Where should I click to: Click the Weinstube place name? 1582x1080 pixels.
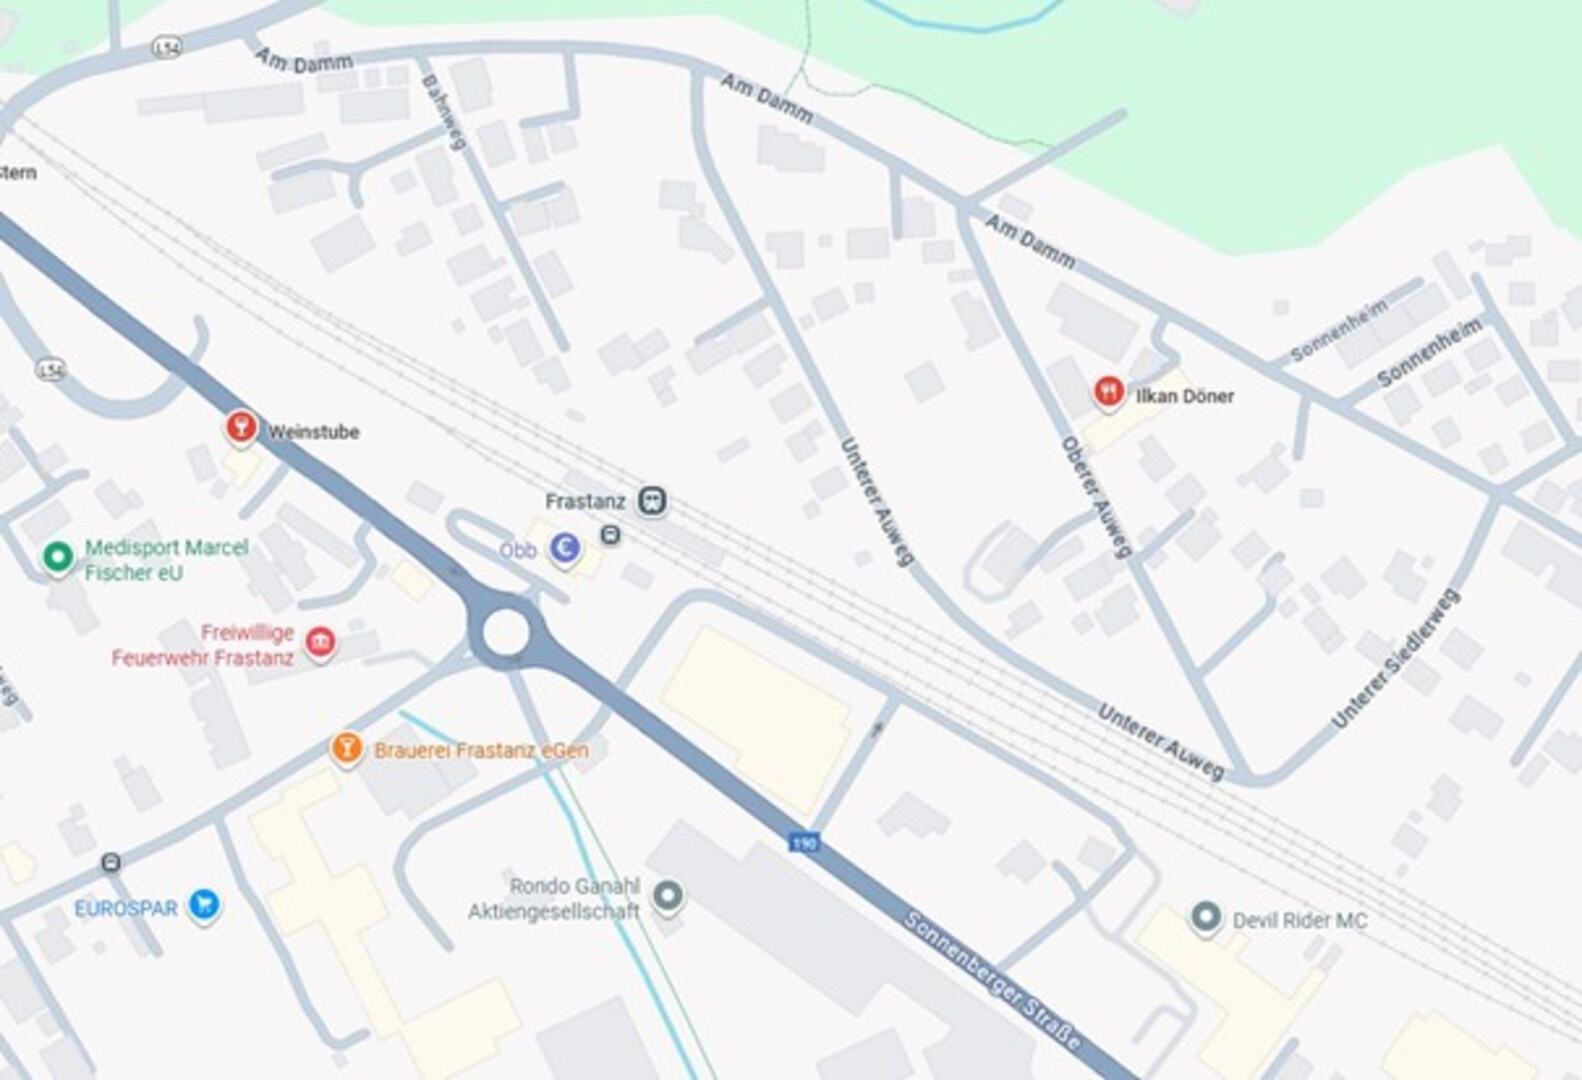point(313,432)
